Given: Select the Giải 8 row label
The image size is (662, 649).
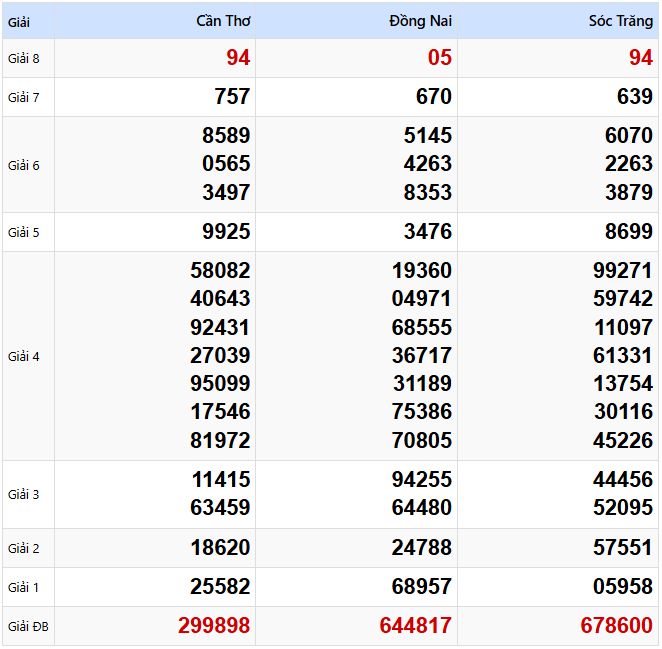Looking at the screenshot, I should pyautogui.click(x=24, y=58).
